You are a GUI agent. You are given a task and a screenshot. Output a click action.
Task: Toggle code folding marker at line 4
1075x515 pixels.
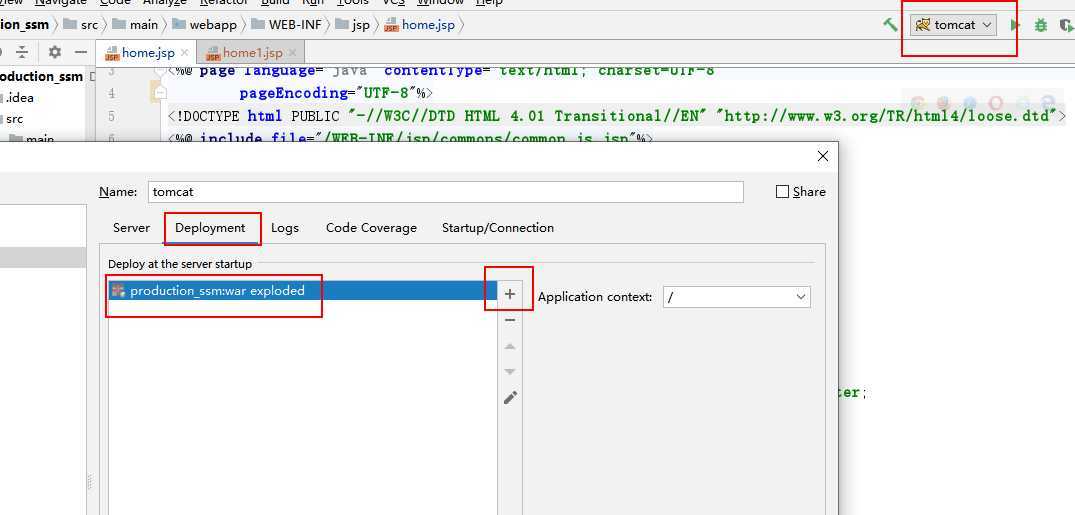point(160,92)
